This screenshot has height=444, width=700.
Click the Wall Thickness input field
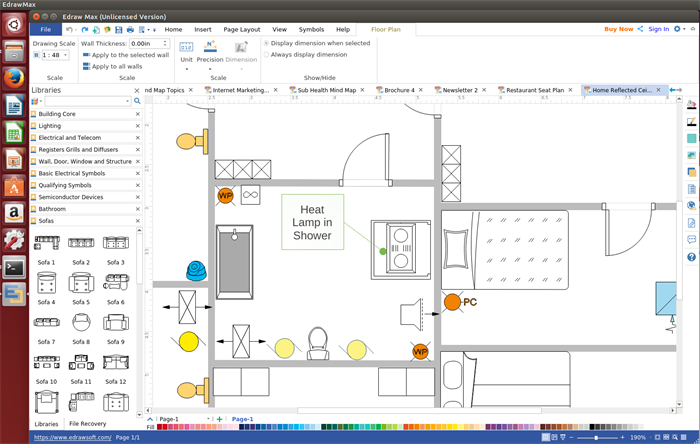click(142, 44)
